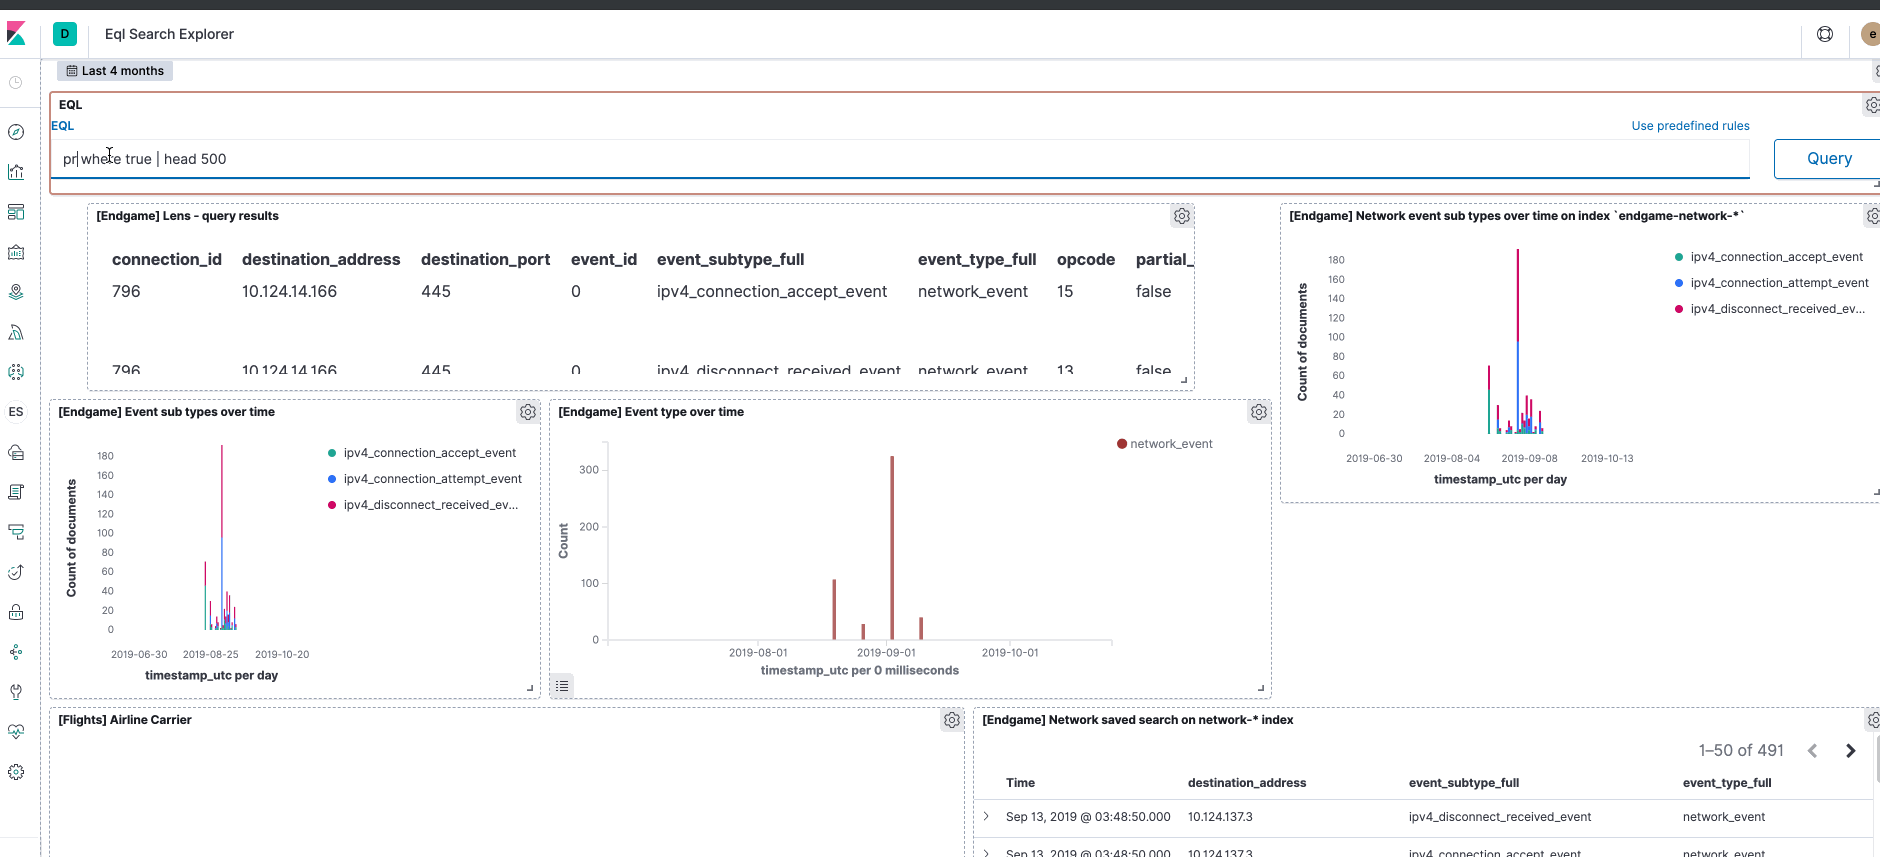Click the Query button
Image resolution: width=1880 pixels, height=857 pixels.
1828,159
